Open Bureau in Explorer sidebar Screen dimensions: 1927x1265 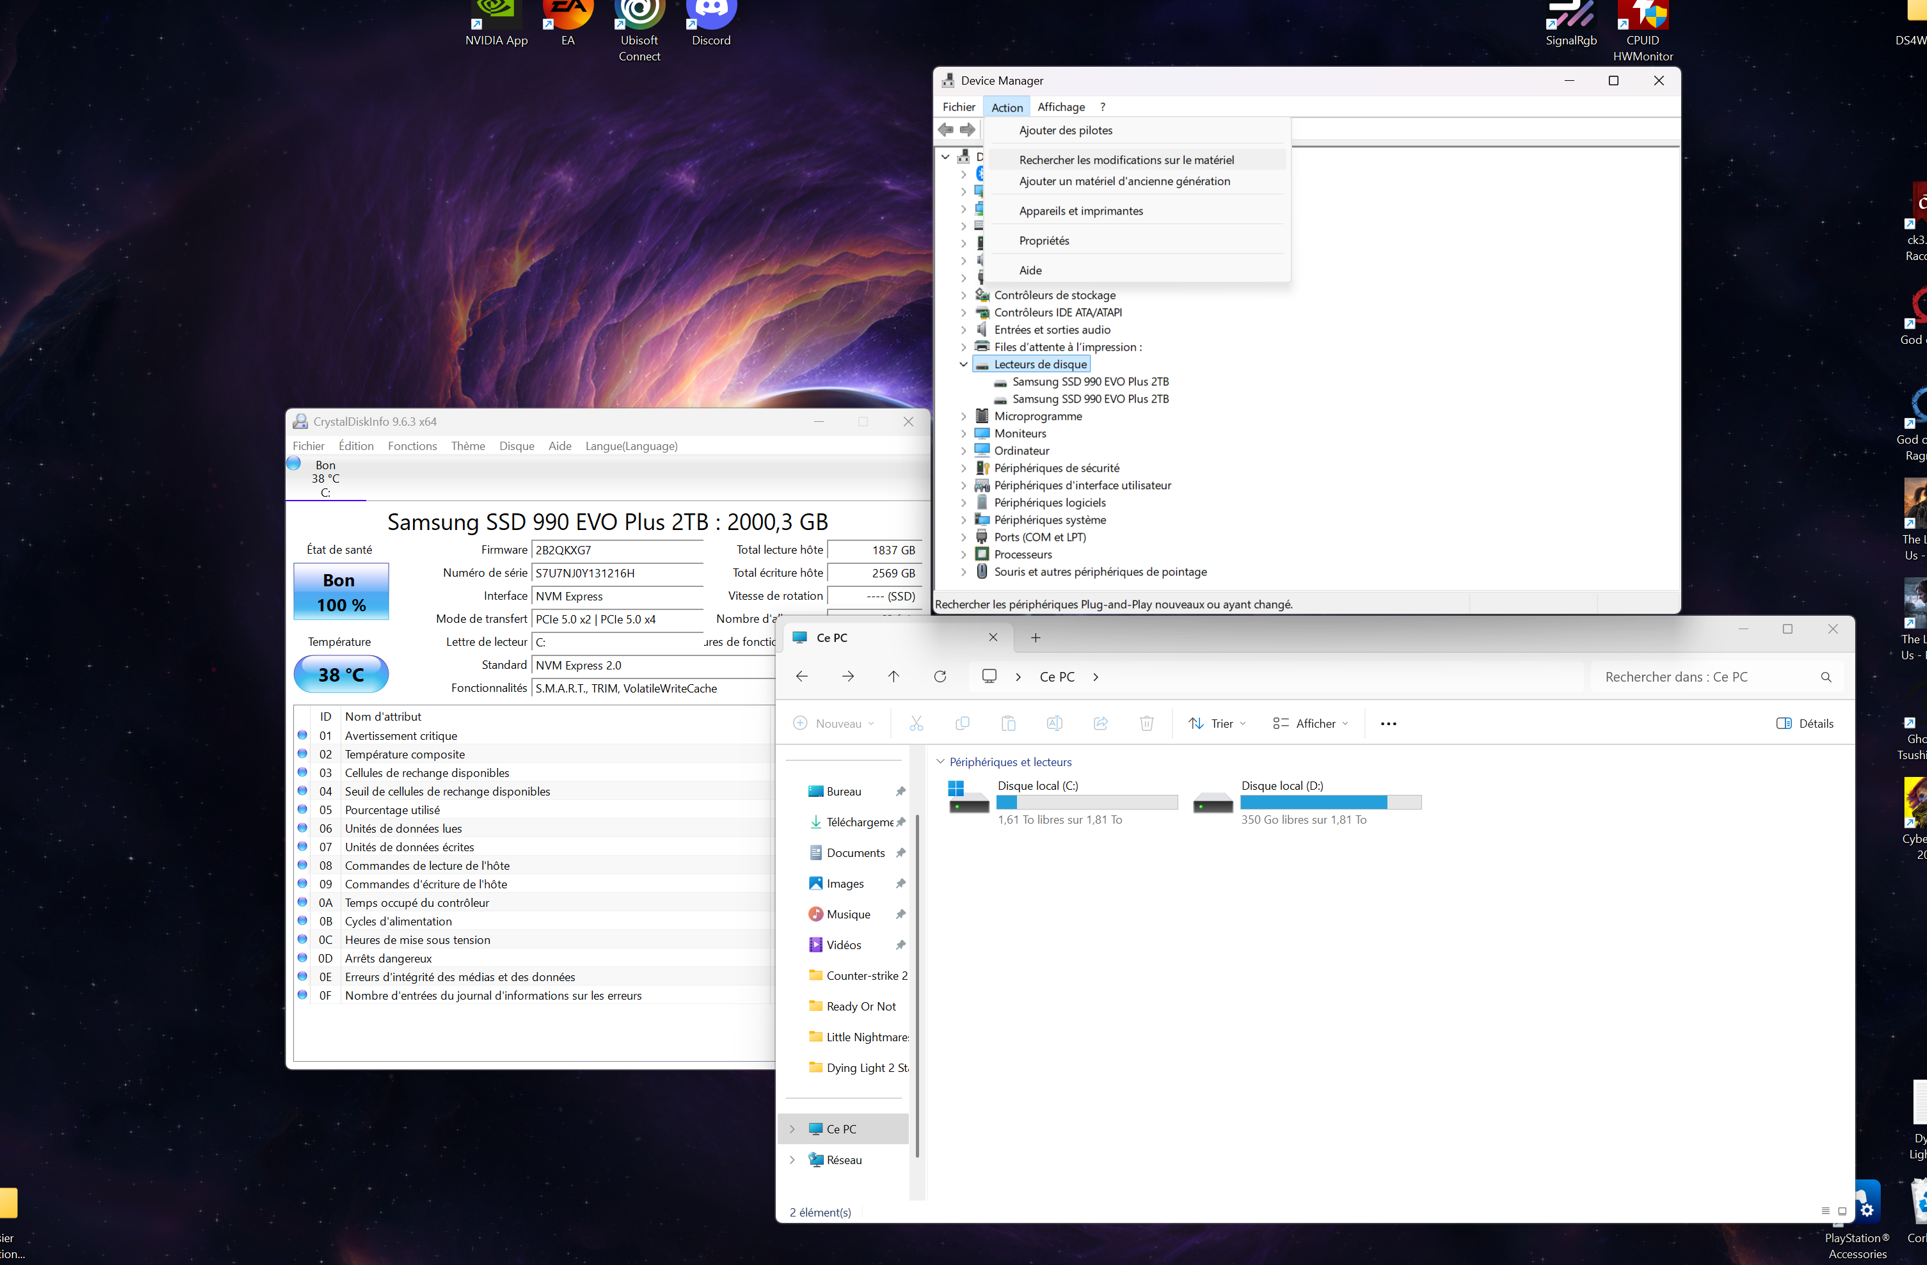[x=844, y=791]
